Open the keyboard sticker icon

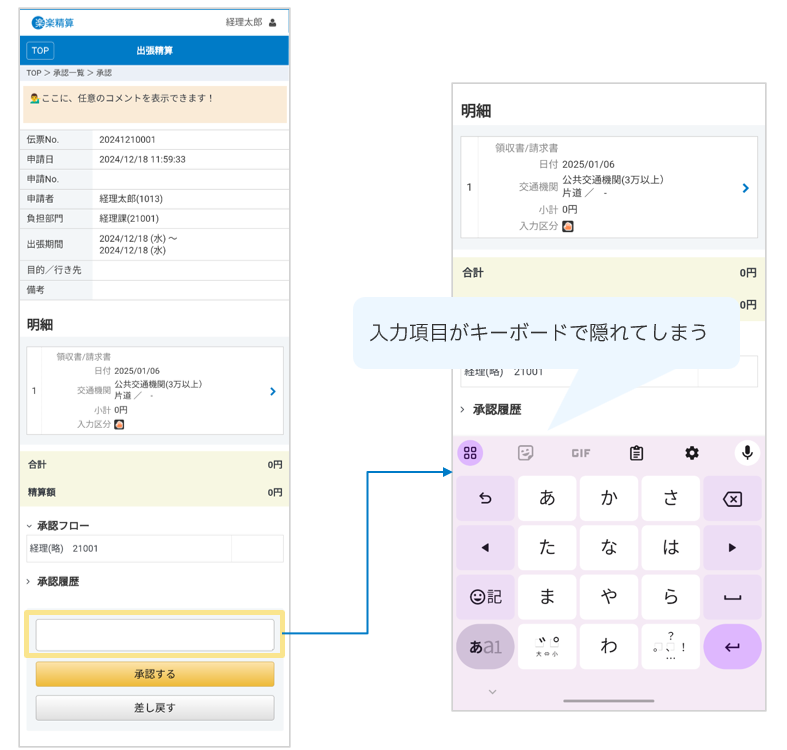pyautogui.click(x=525, y=453)
